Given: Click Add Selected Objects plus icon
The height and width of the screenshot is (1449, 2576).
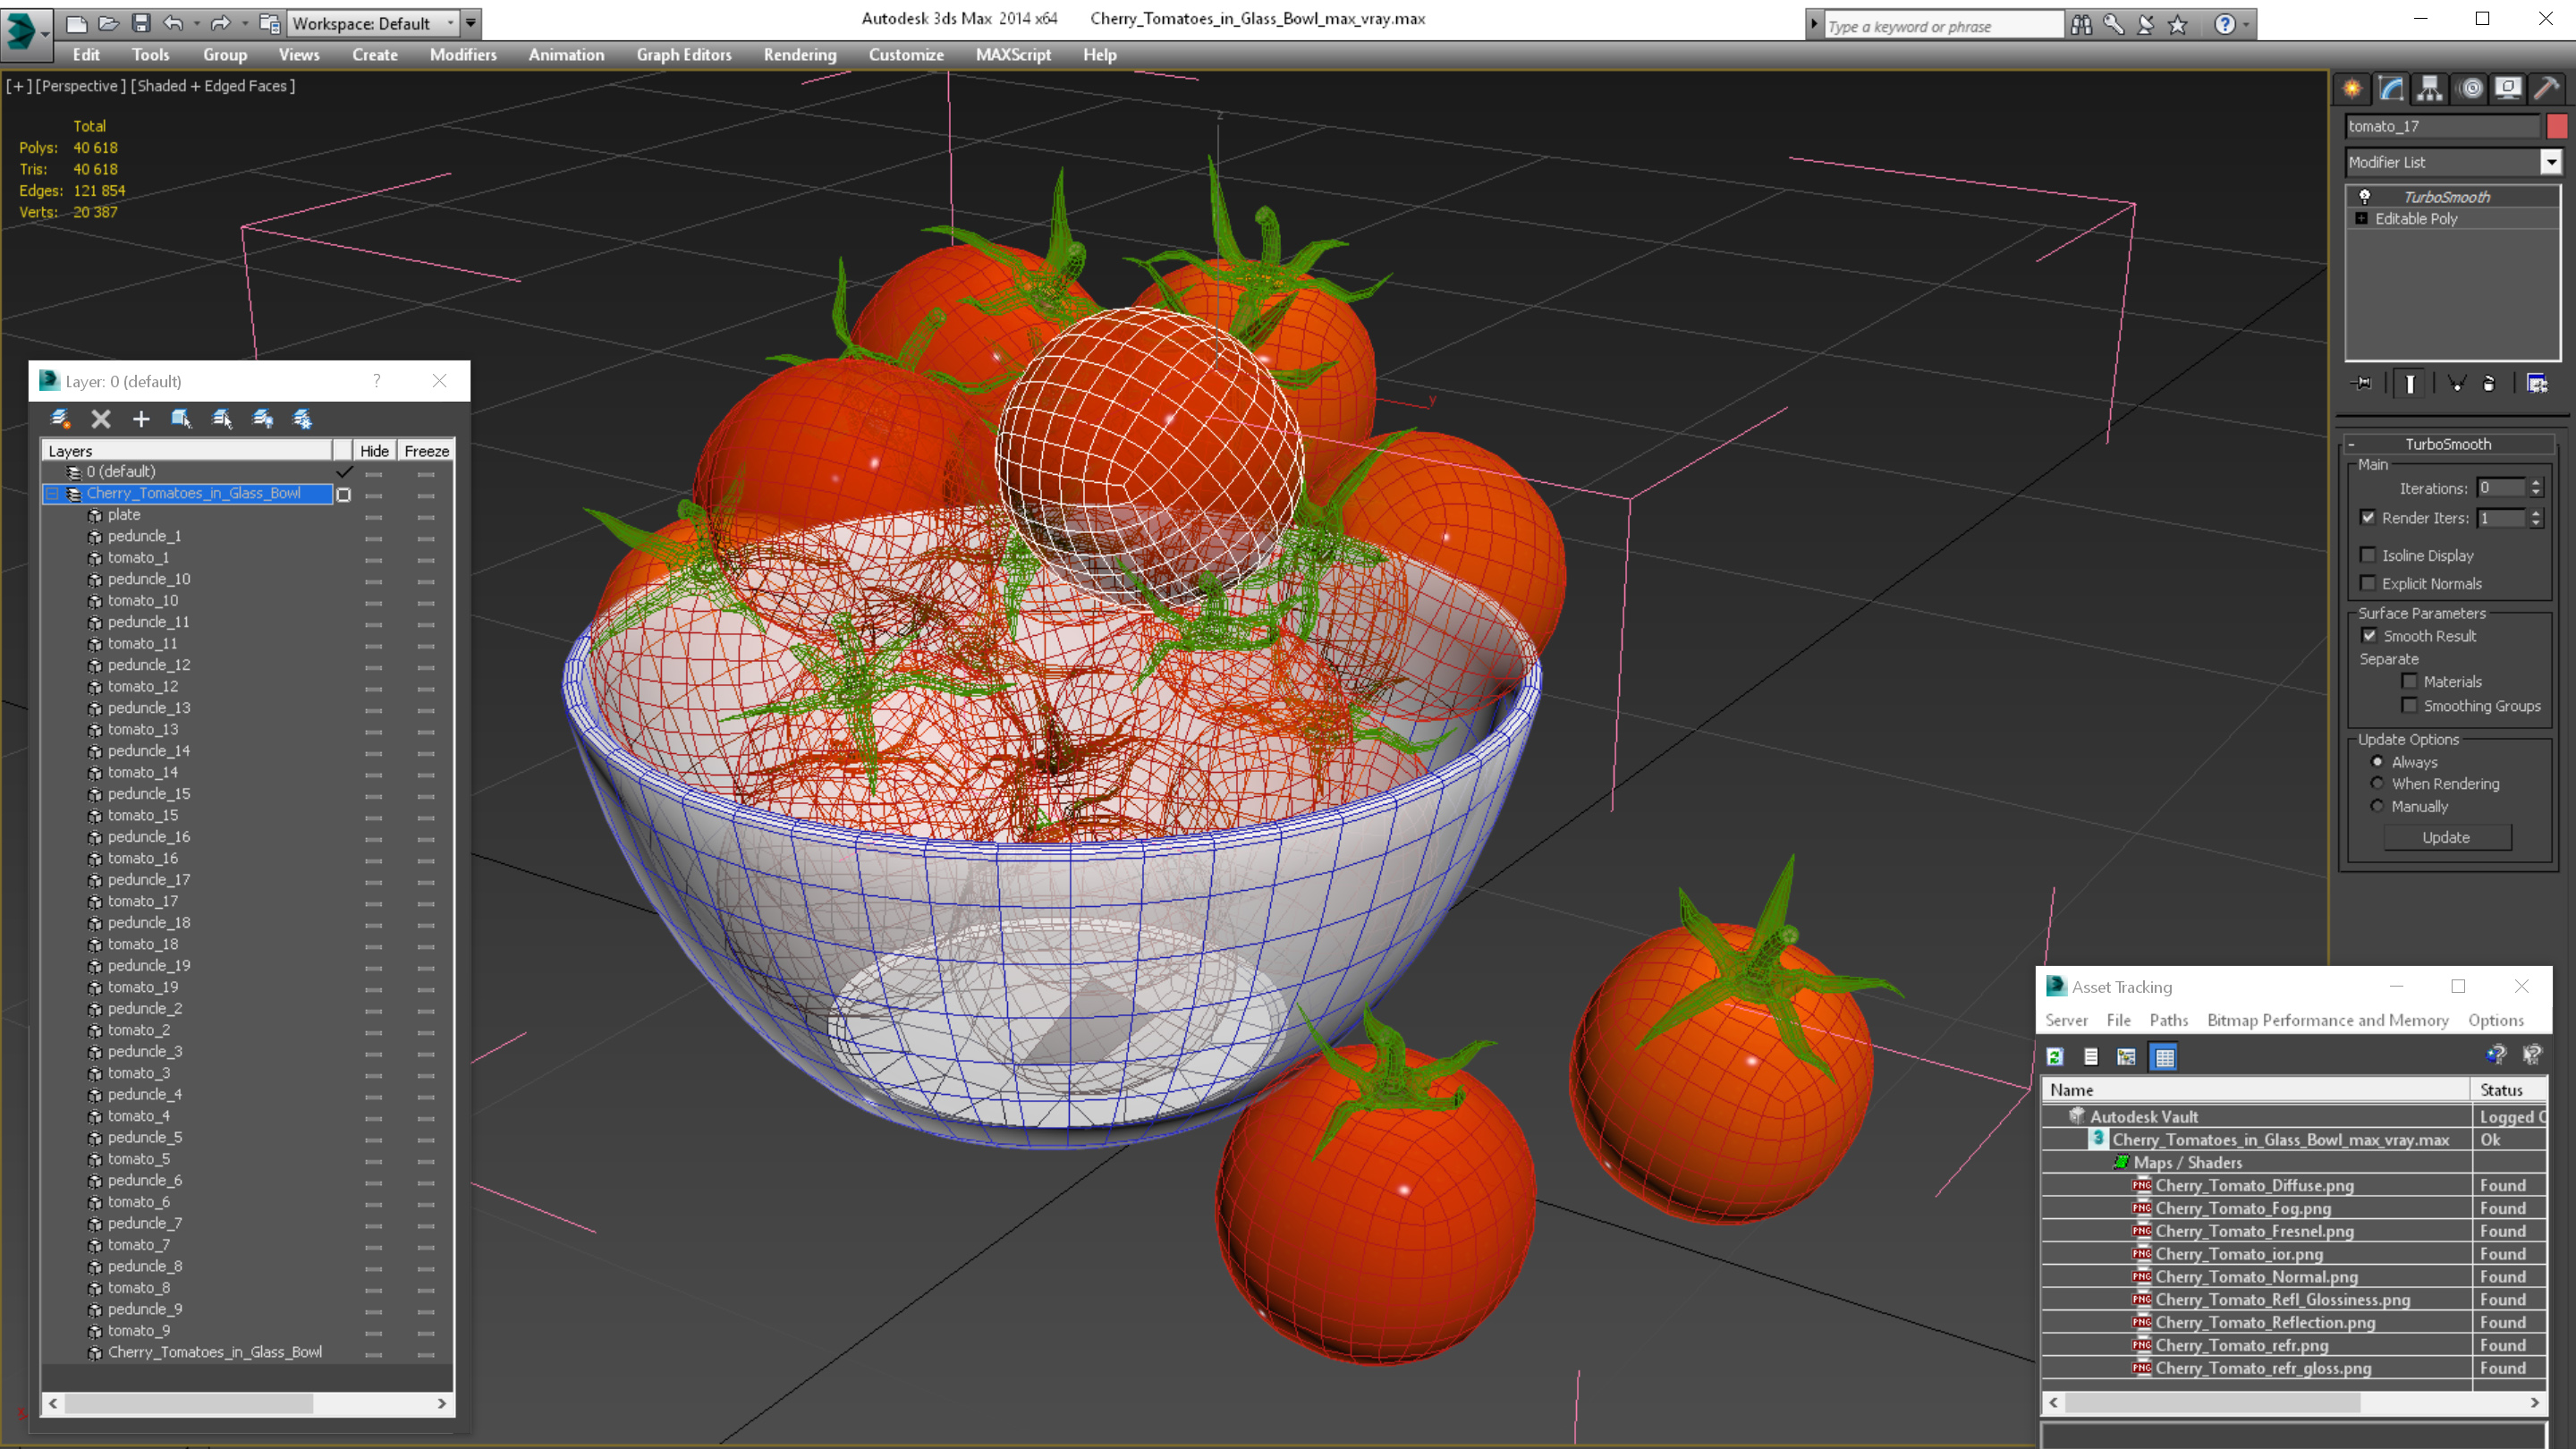Looking at the screenshot, I should pyautogui.click(x=141, y=419).
